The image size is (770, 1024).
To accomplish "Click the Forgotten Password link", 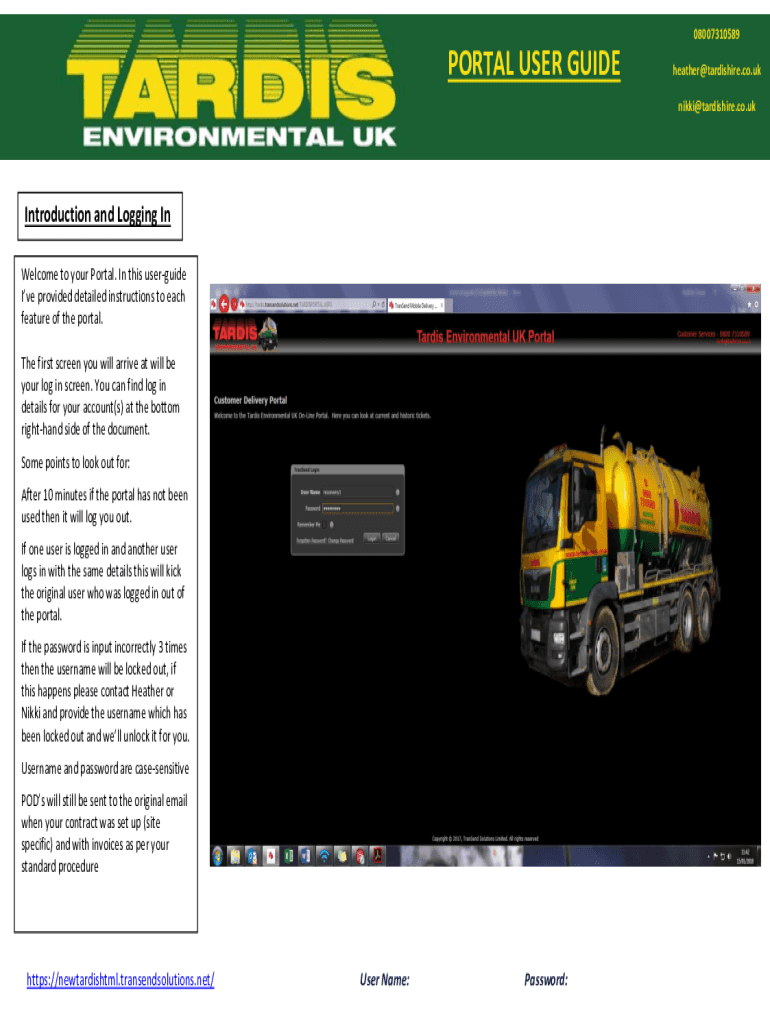I will click(309, 540).
